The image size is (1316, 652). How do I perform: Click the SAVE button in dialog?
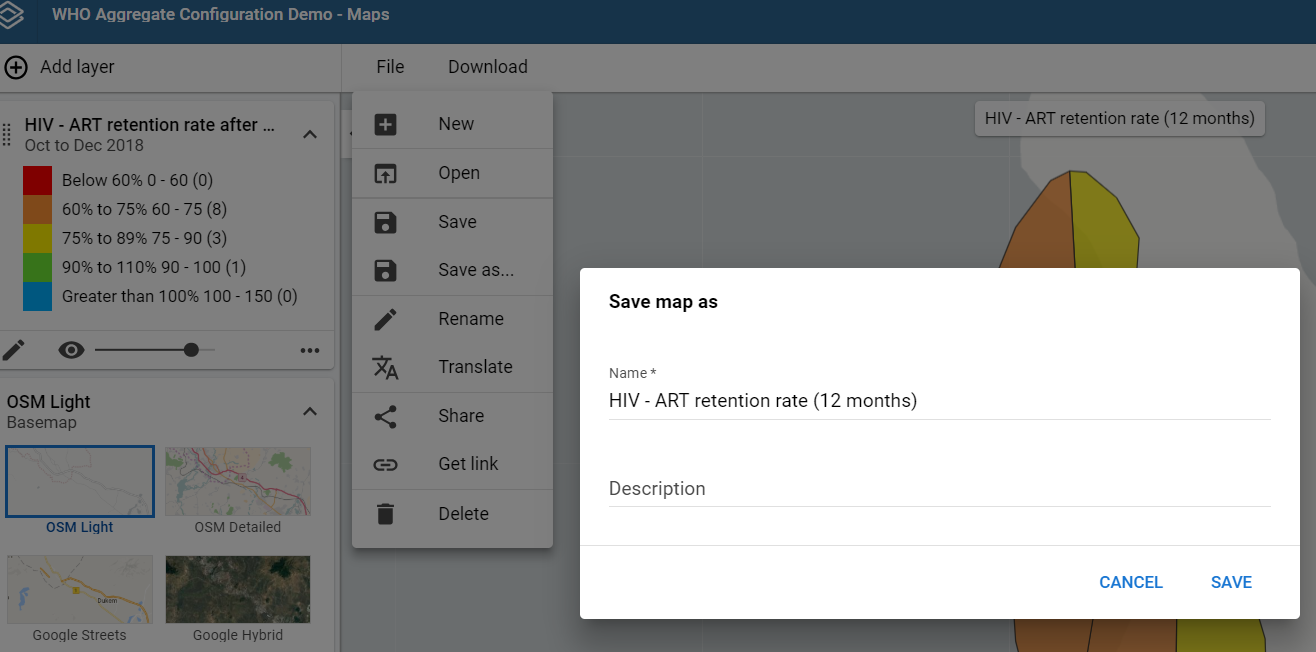point(1231,582)
